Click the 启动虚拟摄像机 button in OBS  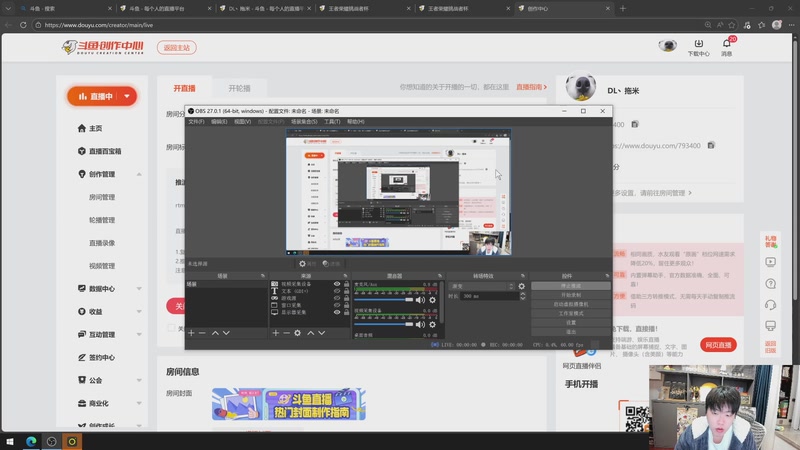click(x=570, y=304)
